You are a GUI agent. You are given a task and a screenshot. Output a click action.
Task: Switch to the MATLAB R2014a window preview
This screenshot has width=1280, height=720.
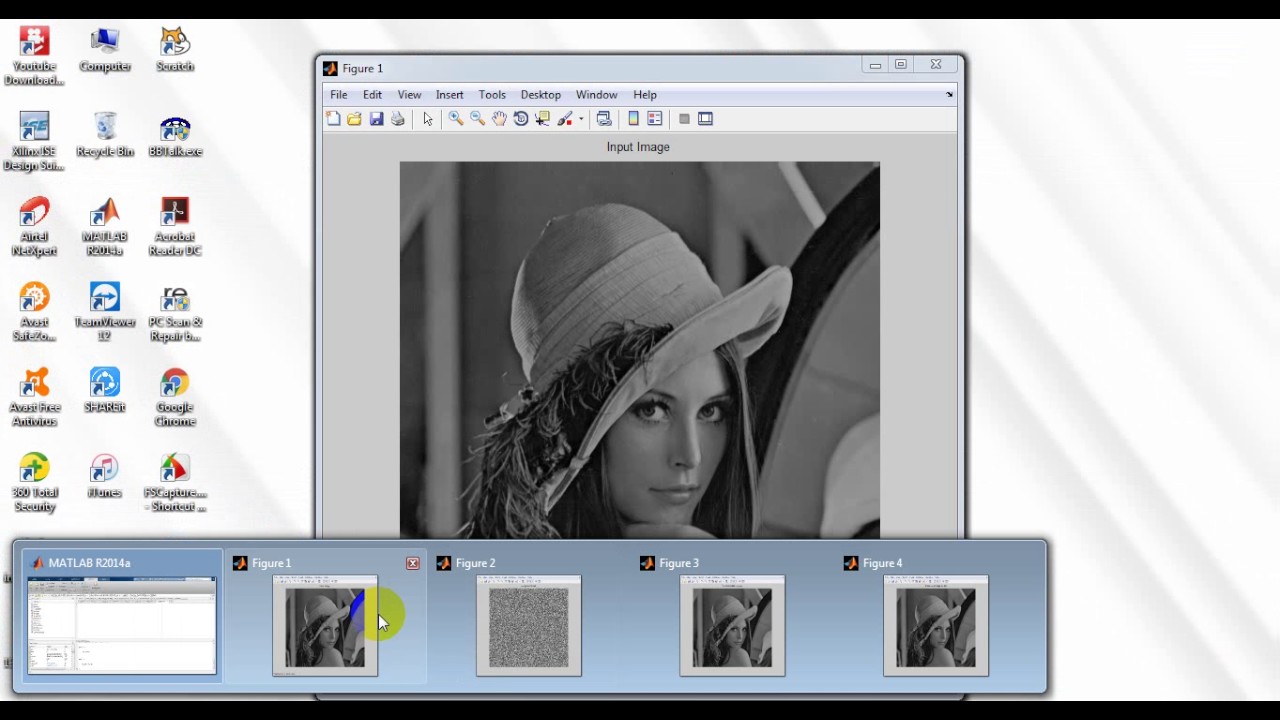(121, 626)
